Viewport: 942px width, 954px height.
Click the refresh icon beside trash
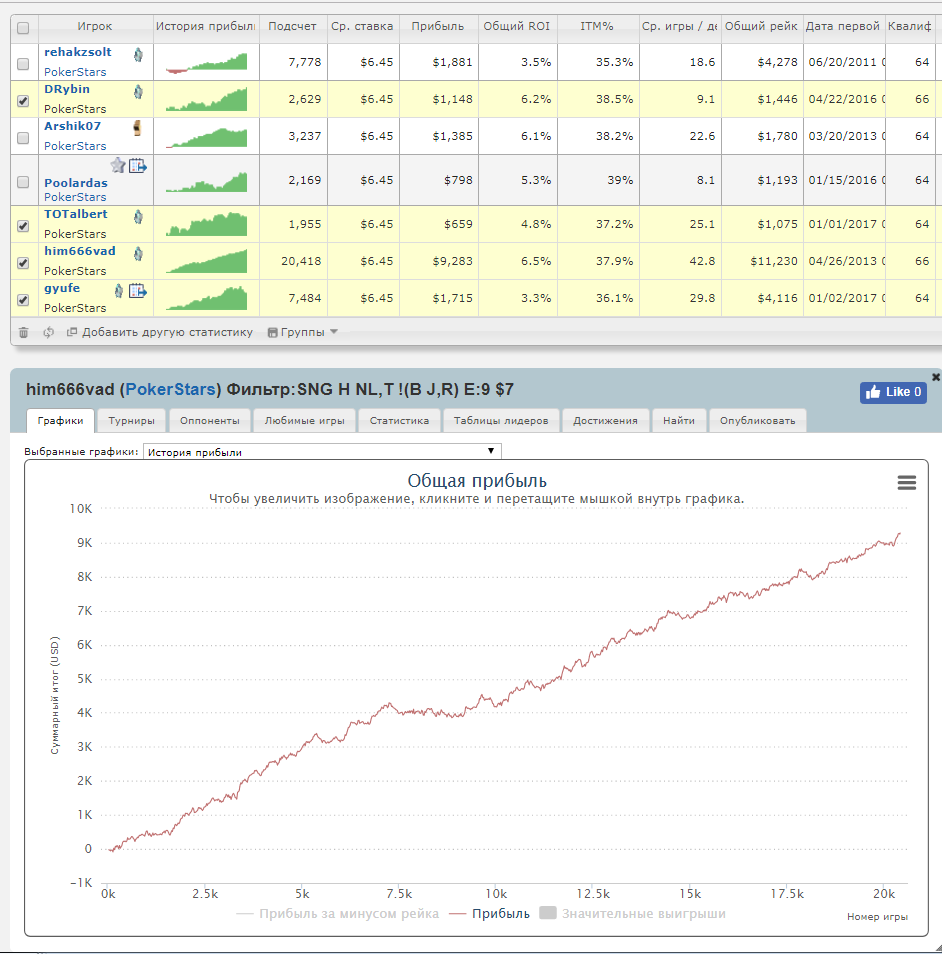pyautogui.click(x=49, y=332)
